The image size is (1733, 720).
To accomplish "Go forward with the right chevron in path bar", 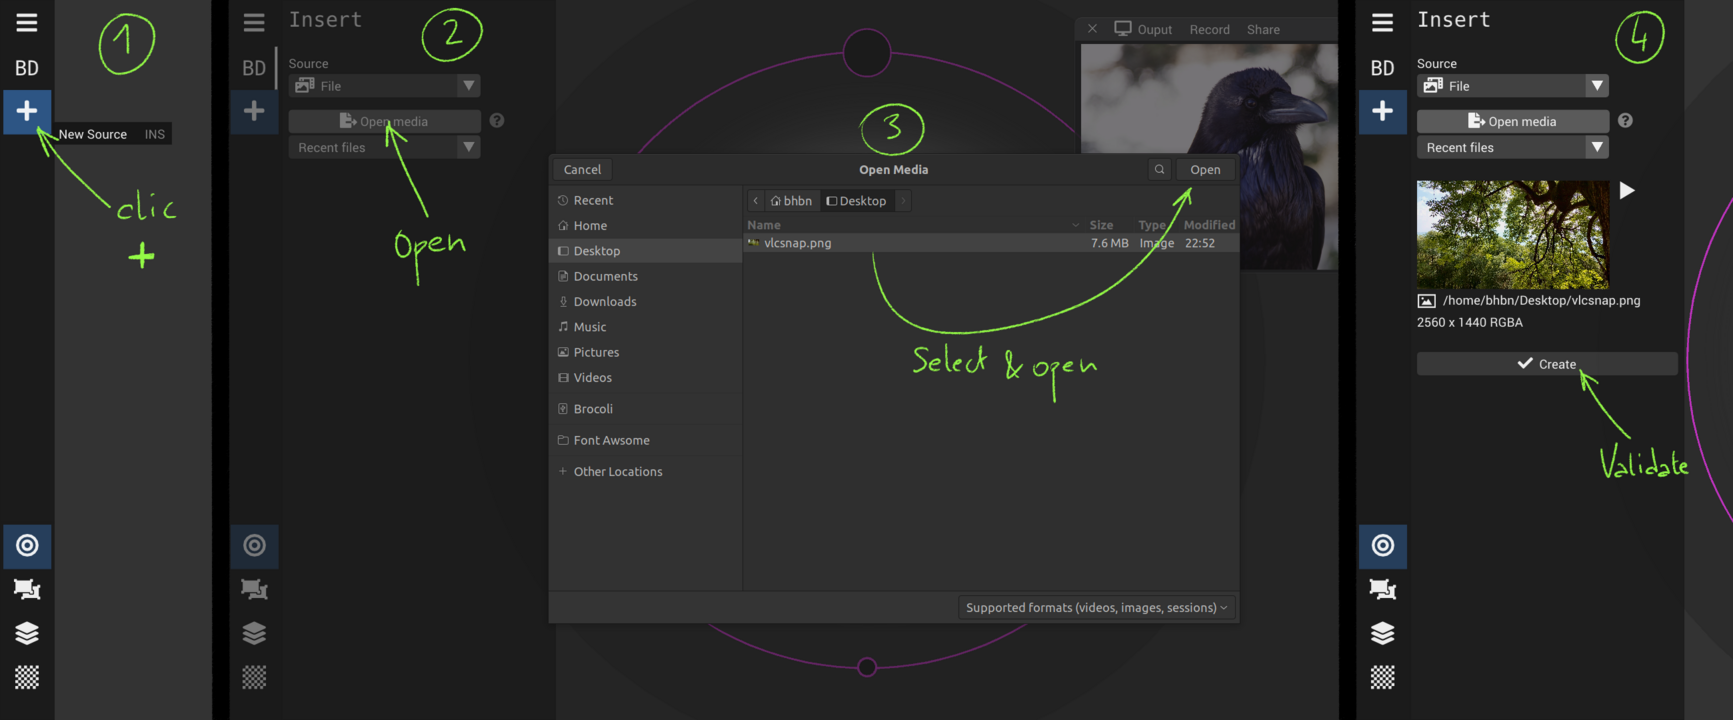I will [x=903, y=201].
